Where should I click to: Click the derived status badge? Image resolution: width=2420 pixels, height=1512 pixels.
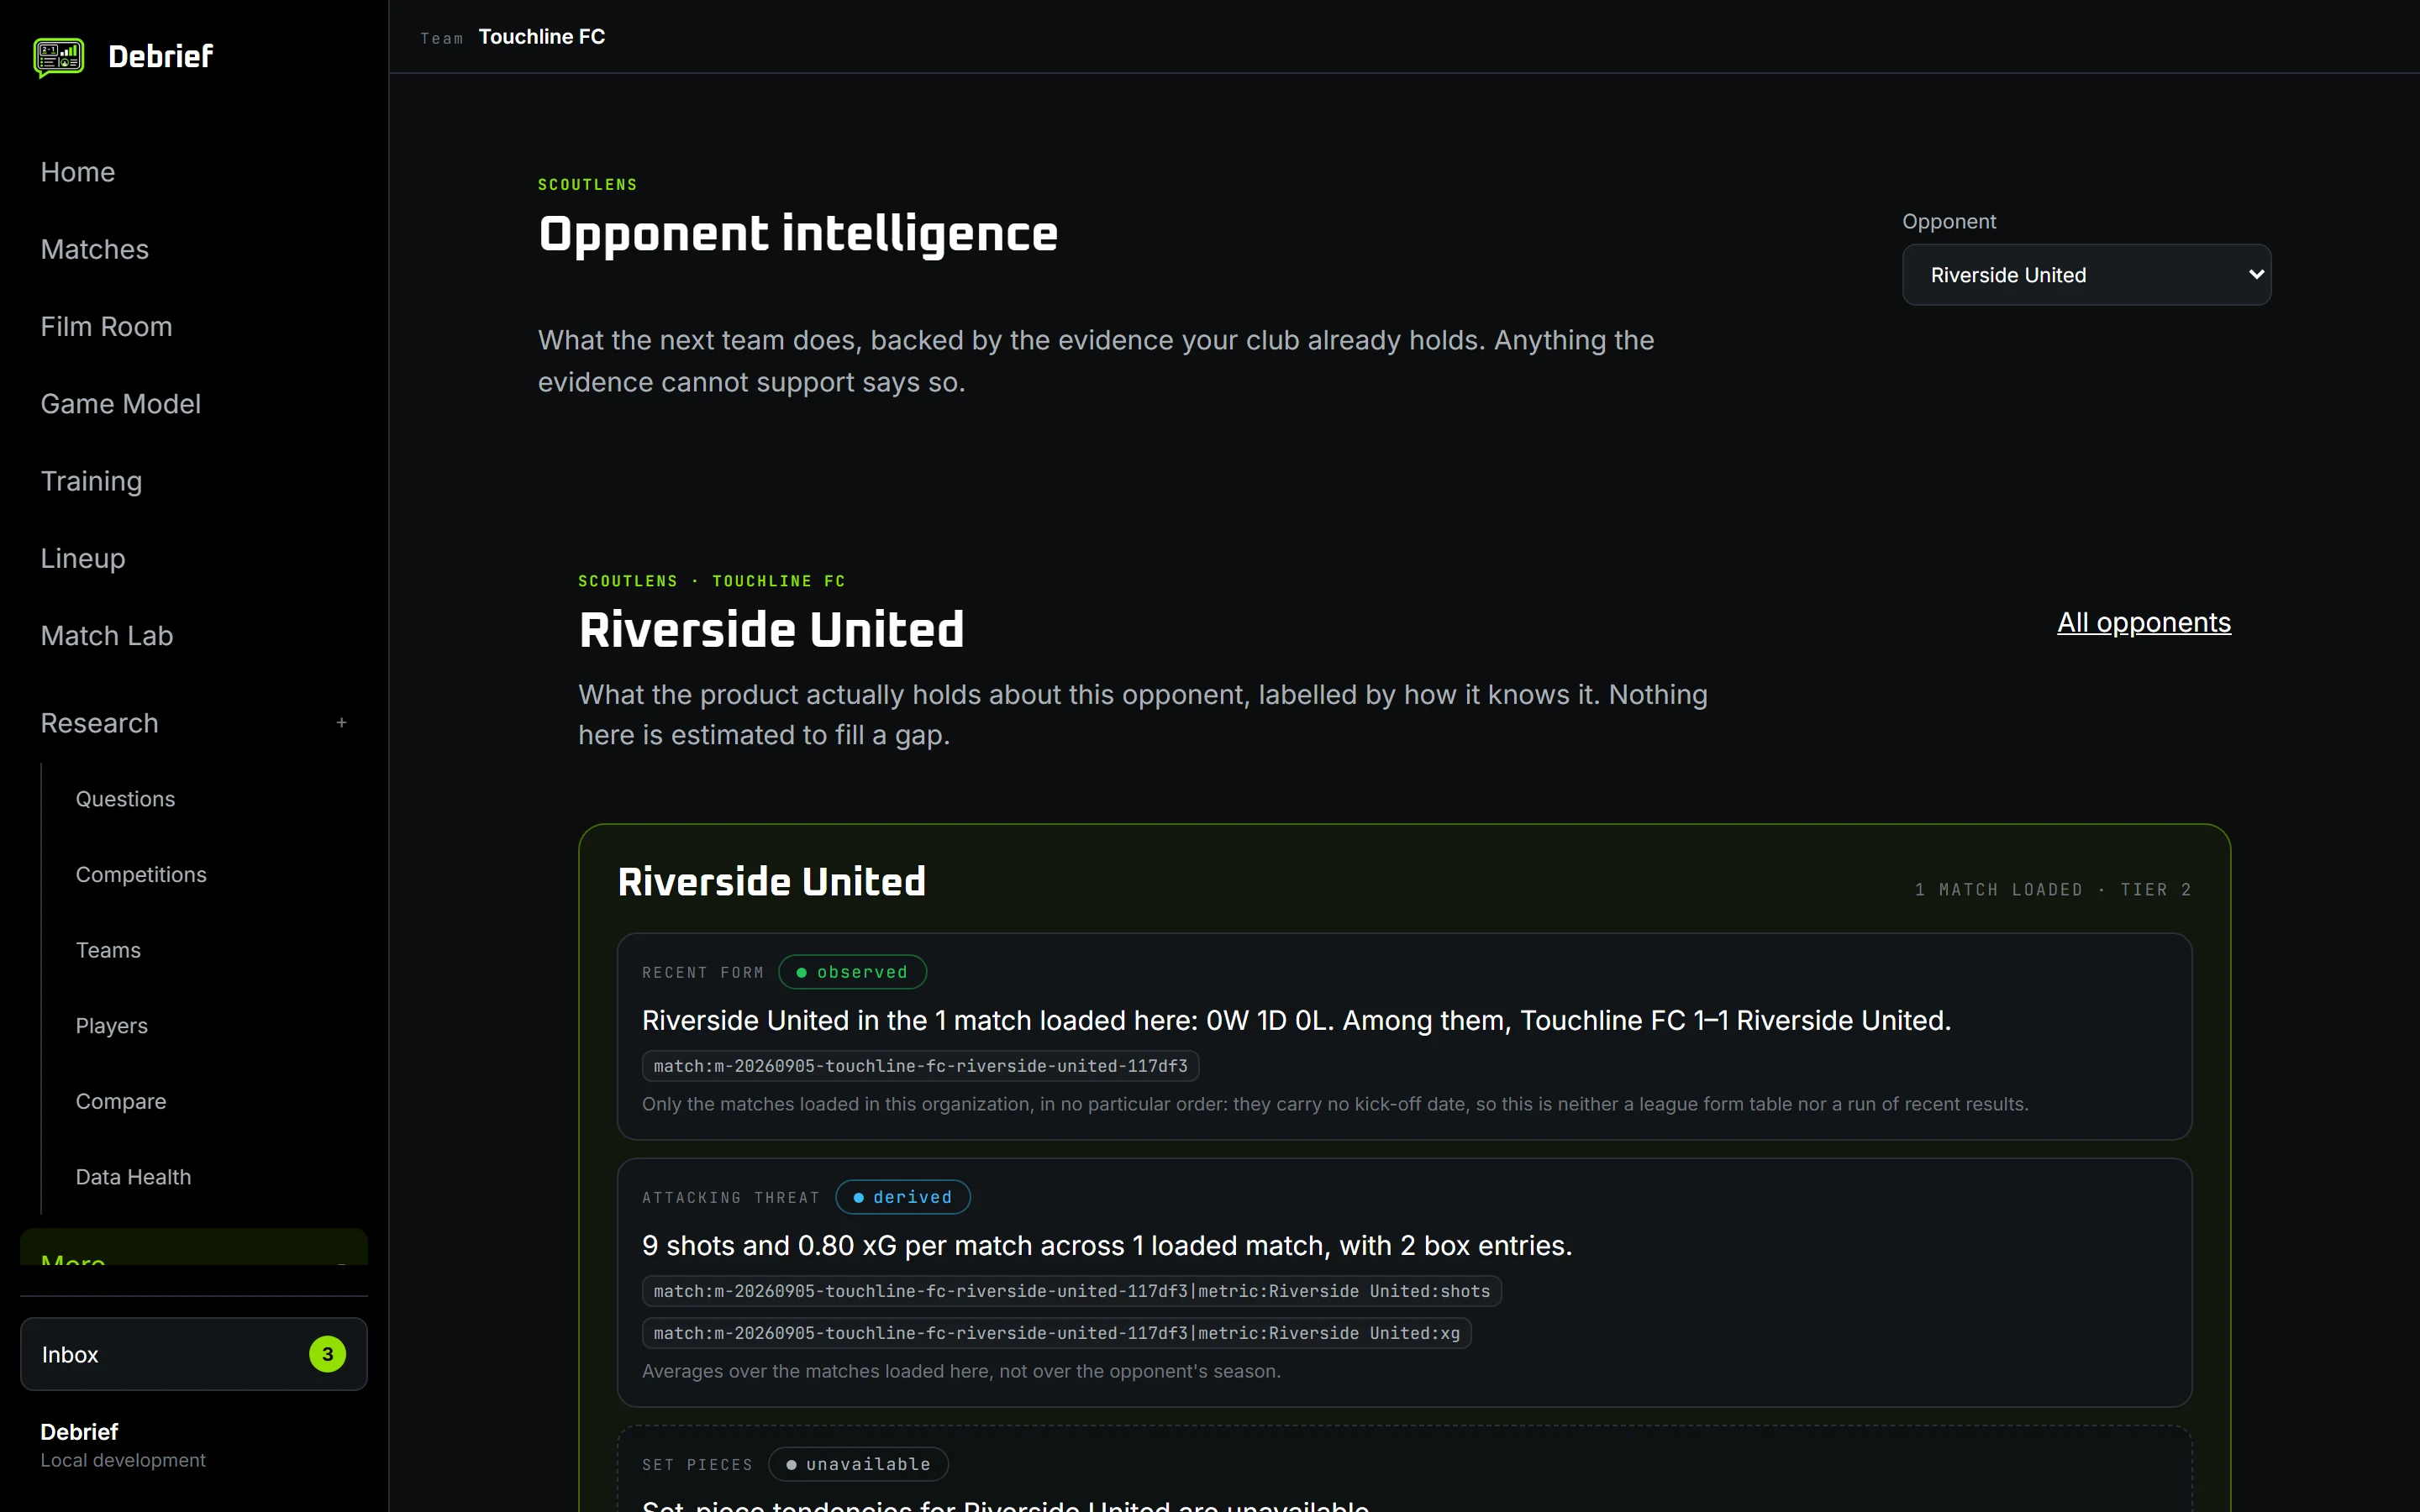pyautogui.click(x=902, y=1197)
